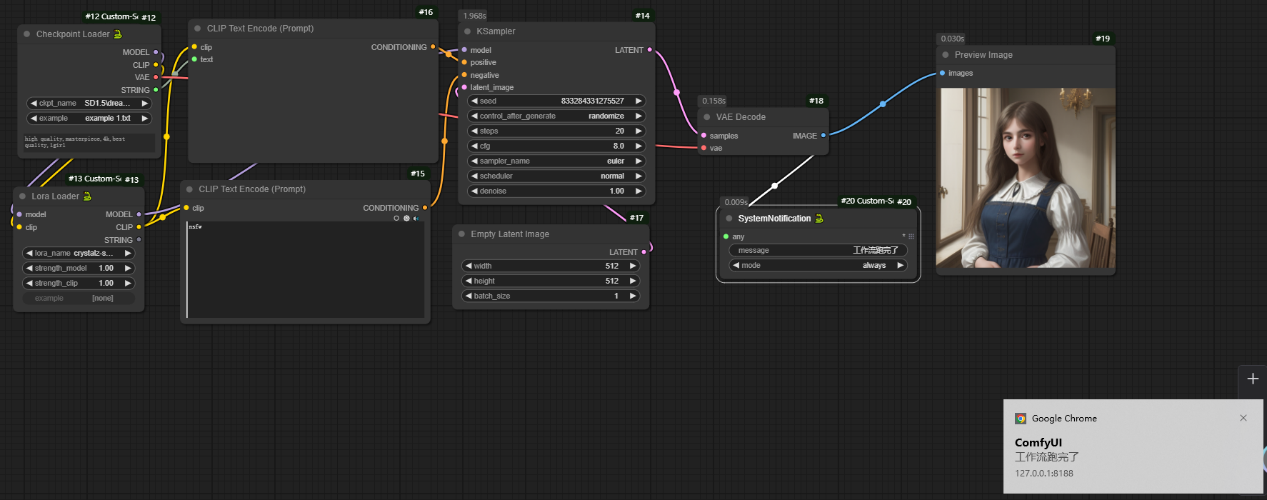Click the IMAGE output port on VAE Decode

pos(823,135)
